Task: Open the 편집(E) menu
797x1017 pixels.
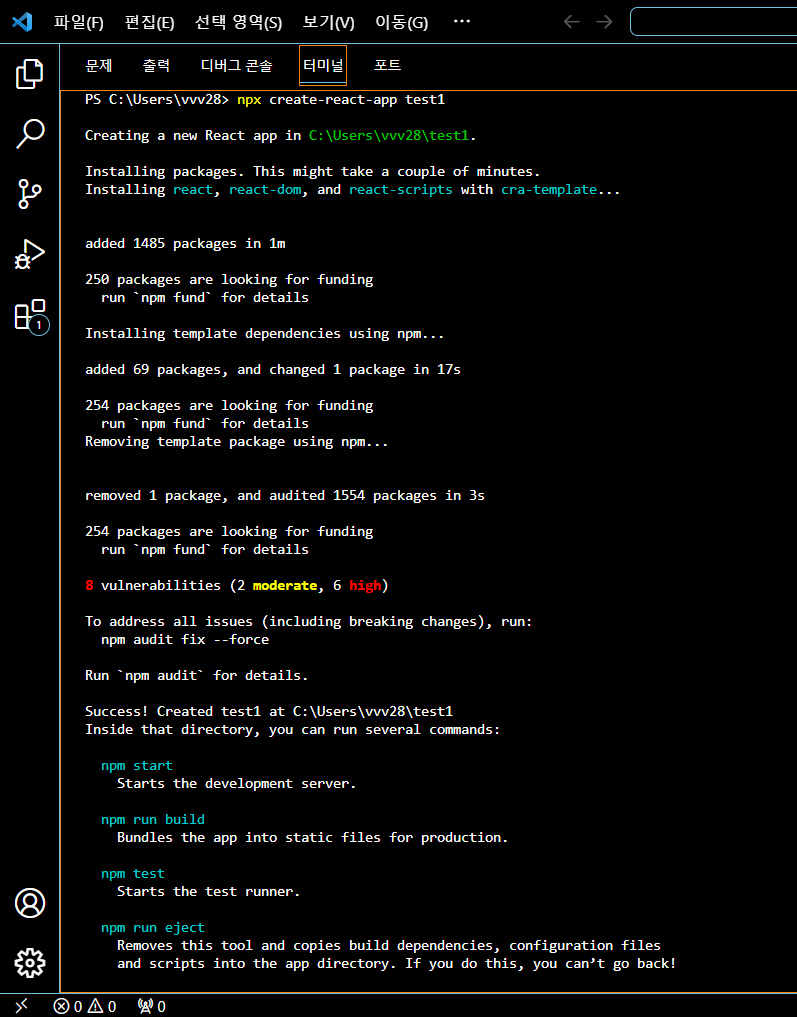Action: [149, 22]
